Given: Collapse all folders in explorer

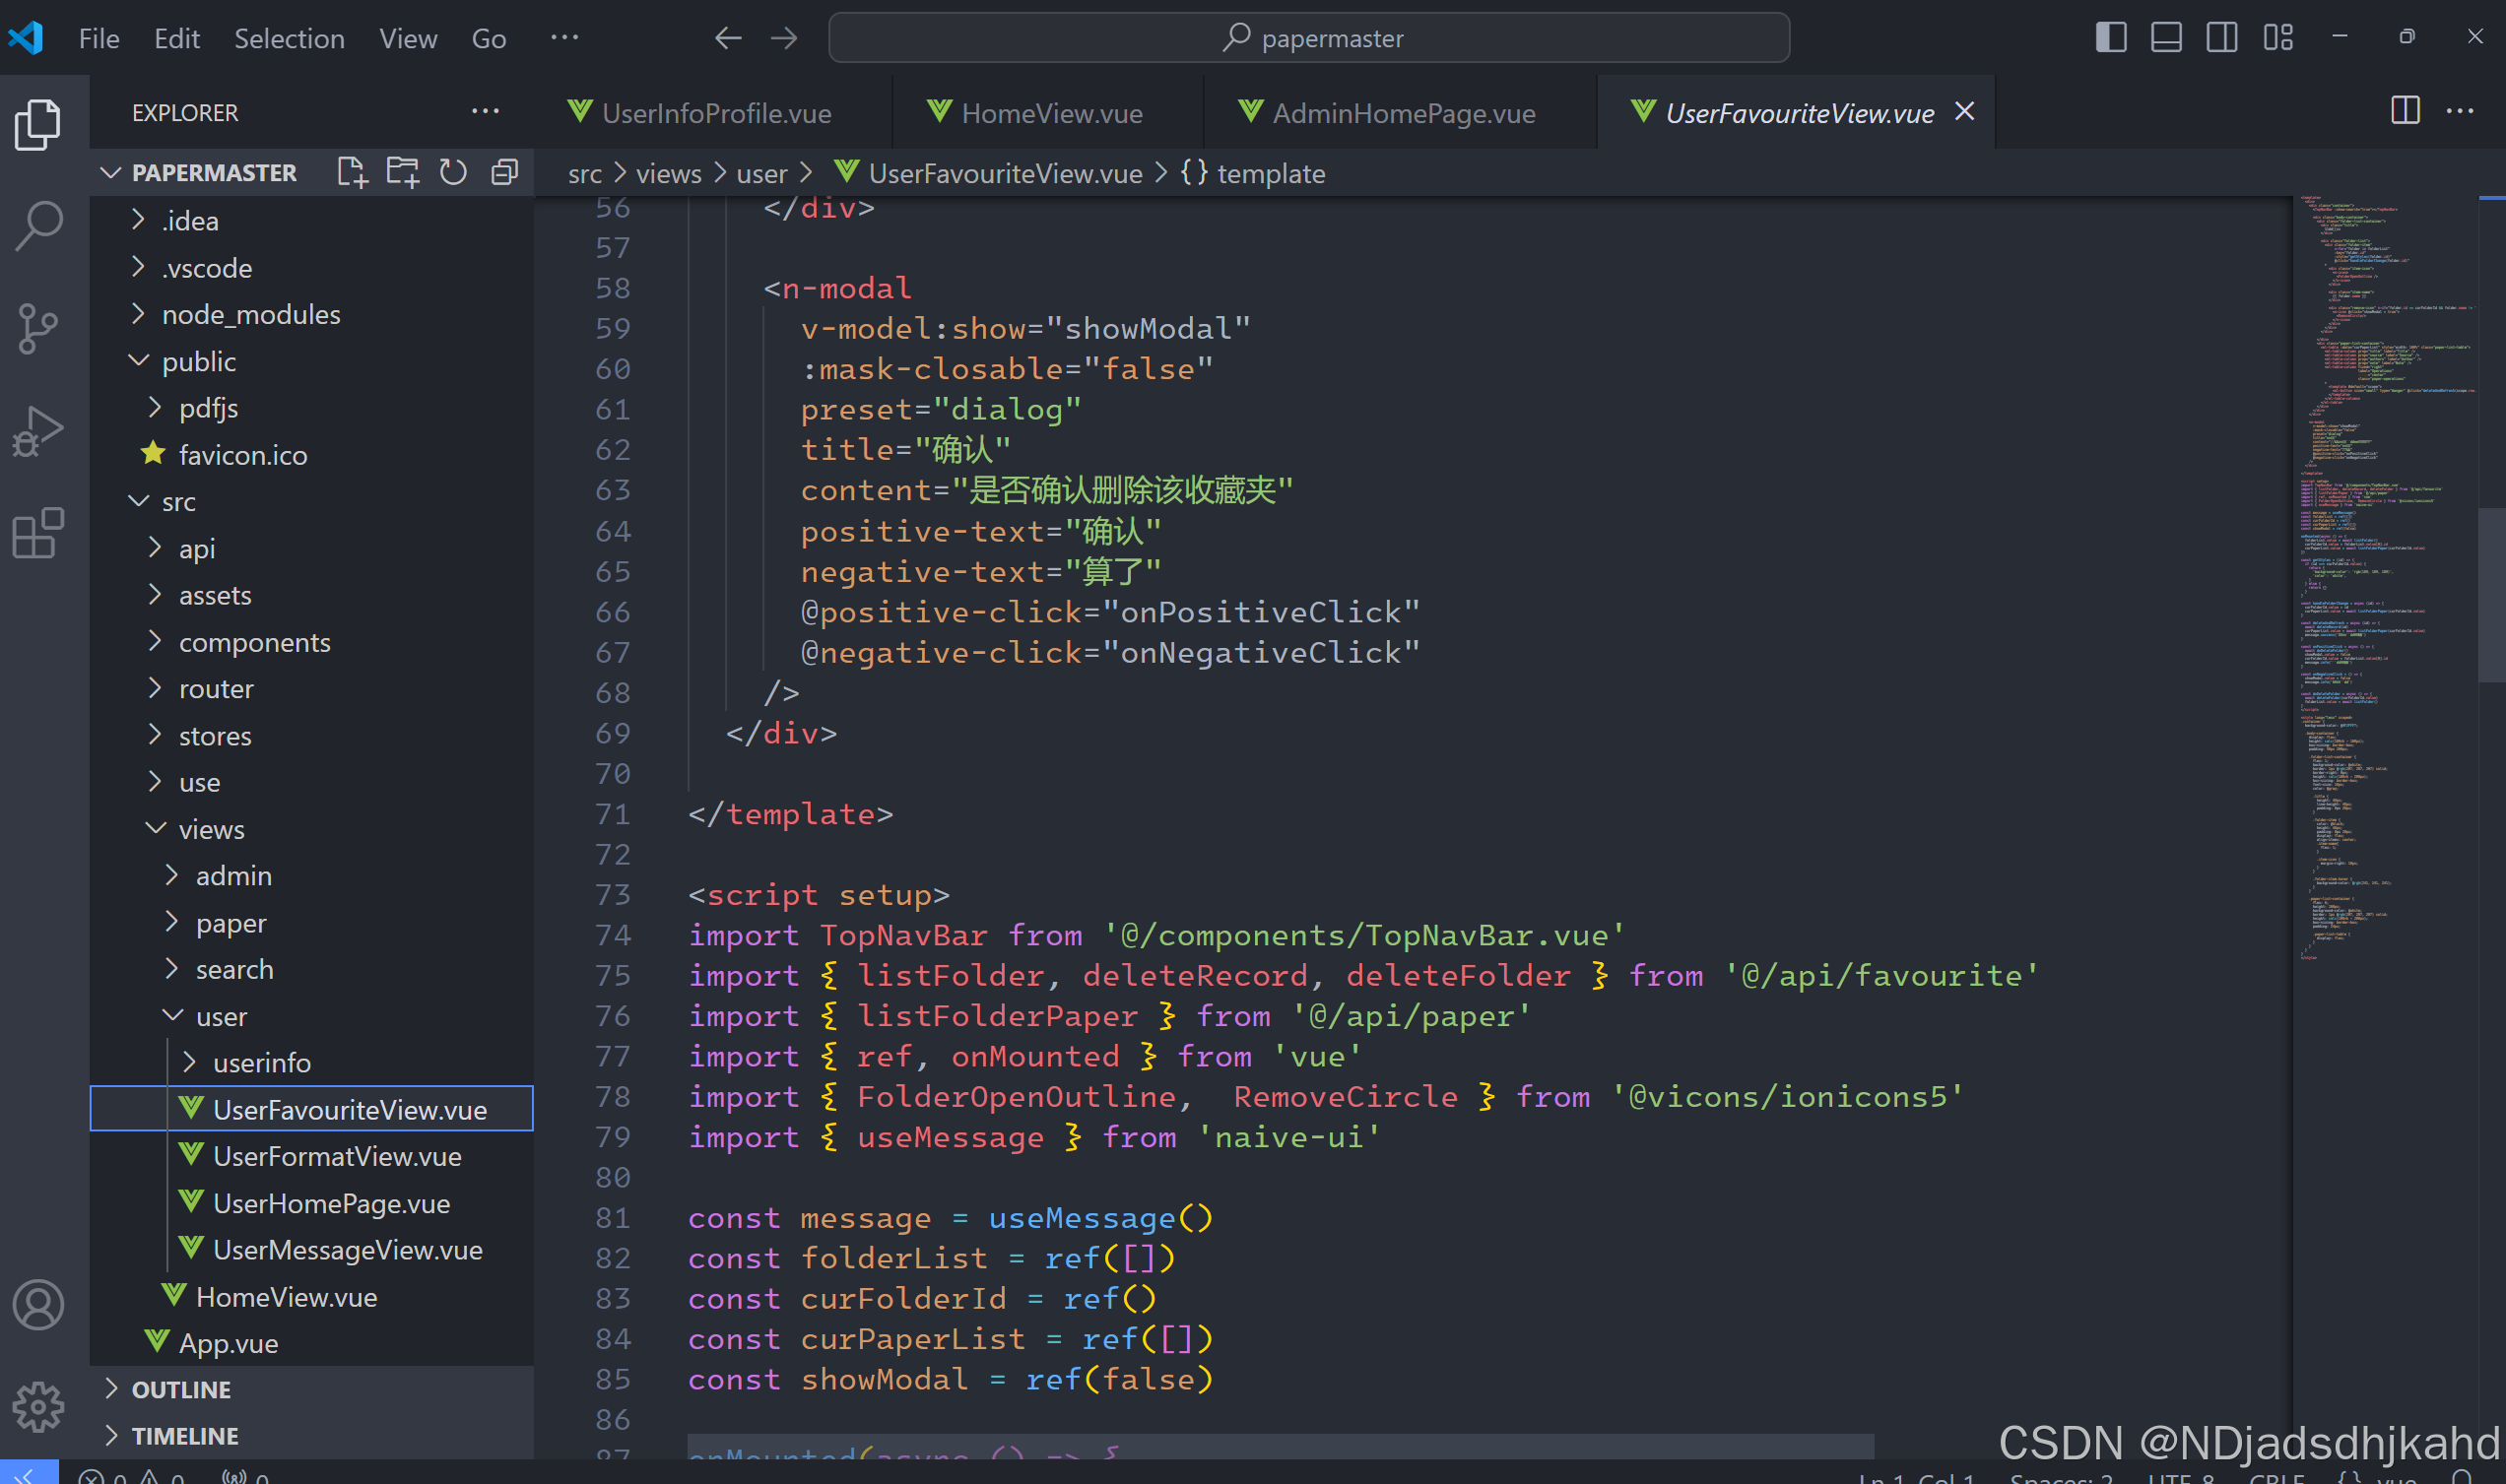Looking at the screenshot, I should pos(504,172).
